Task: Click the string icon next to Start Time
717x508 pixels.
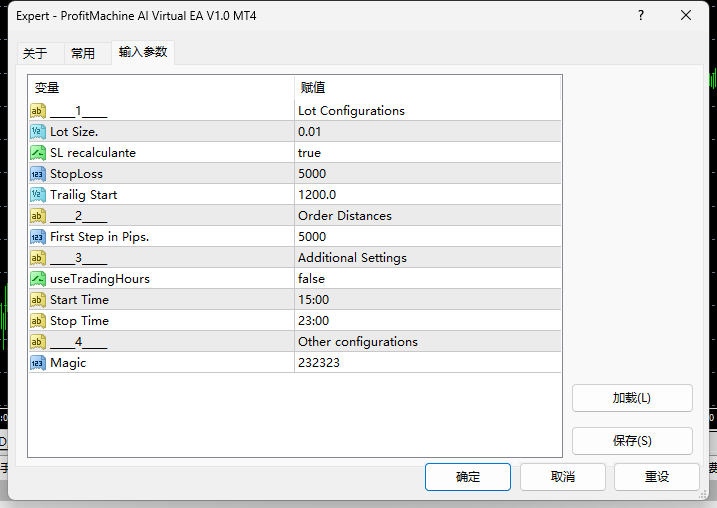Action: [x=37, y=300]
